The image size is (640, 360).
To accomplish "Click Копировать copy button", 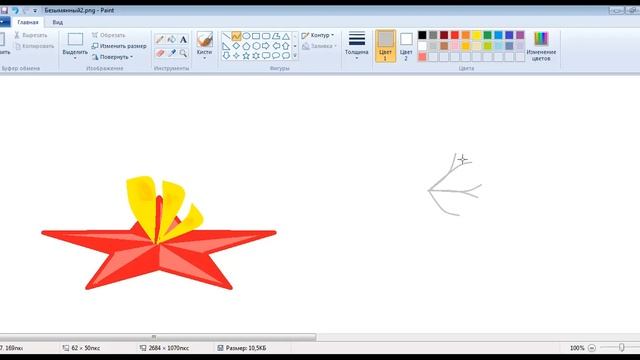I will pos(34,46).
